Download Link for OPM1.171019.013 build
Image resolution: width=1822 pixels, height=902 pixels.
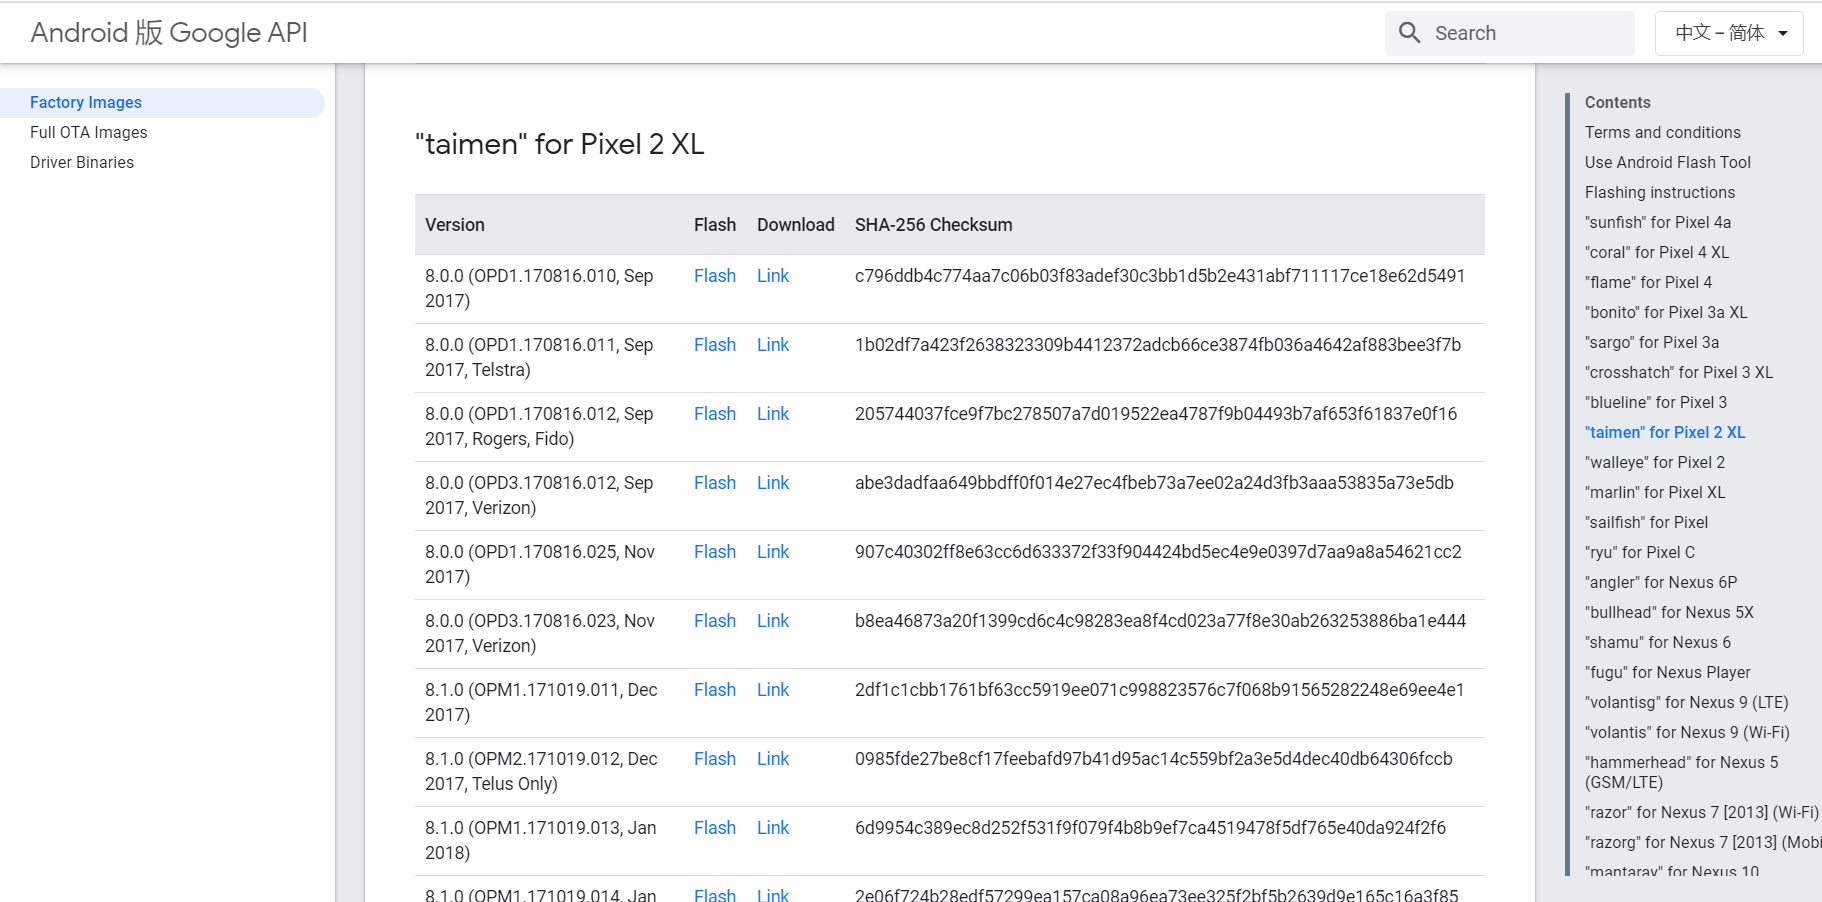[773, 828]
